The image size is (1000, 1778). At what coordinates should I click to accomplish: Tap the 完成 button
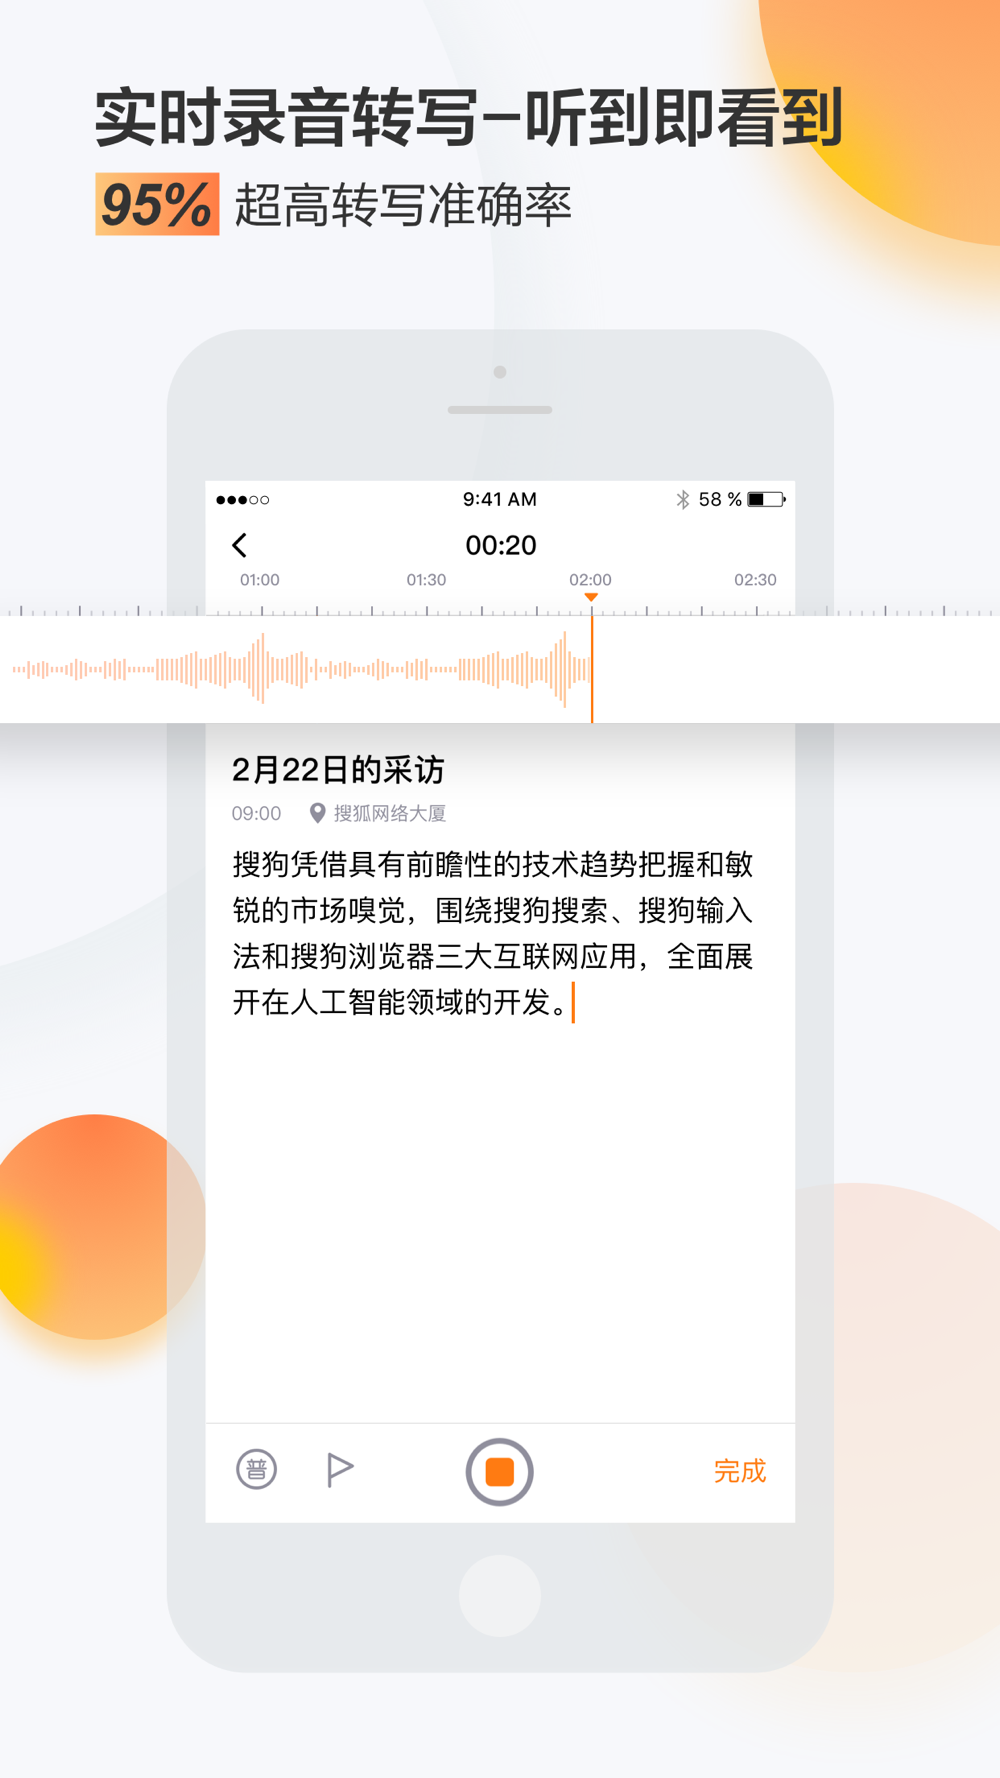pos(740,1471)
